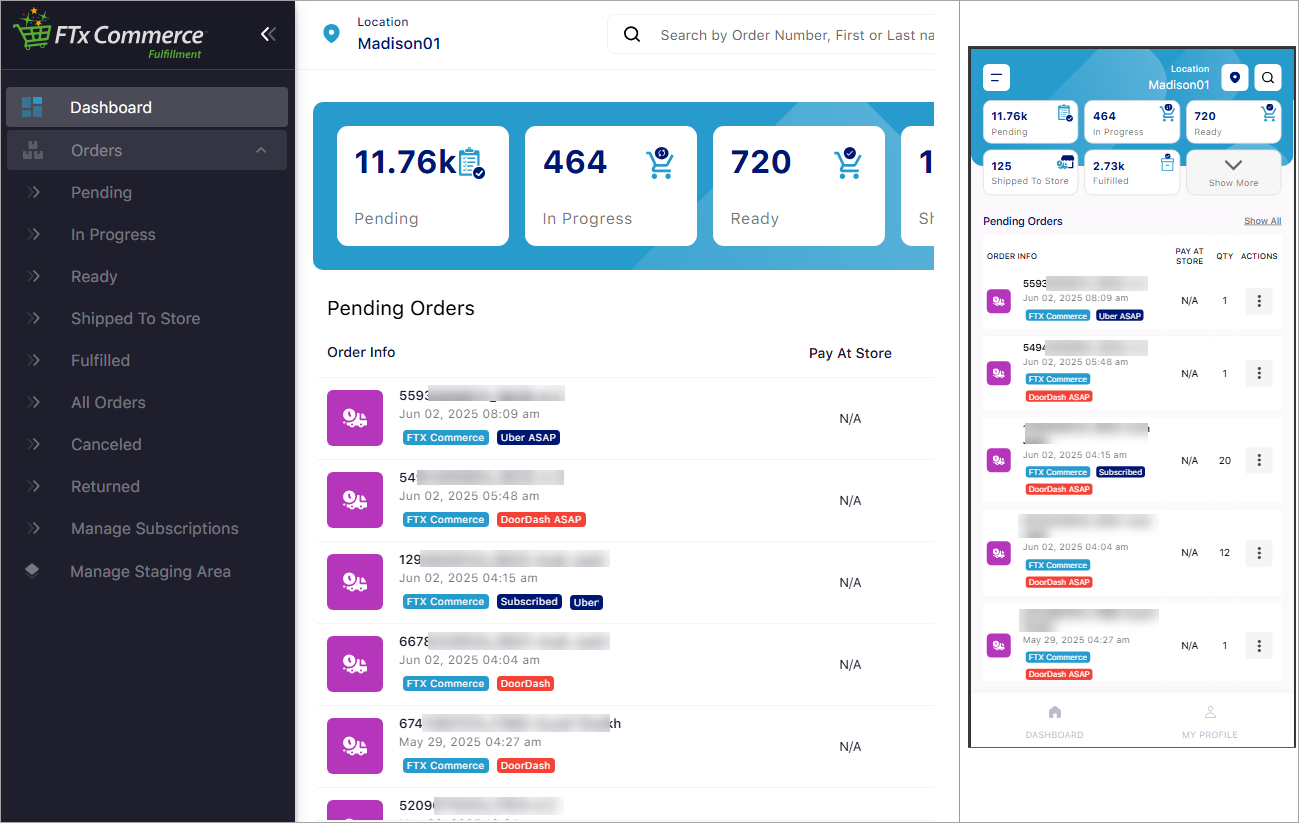Tap the cart icon on the mobile Ready card
This screenshot has height=823, width=1299.
click(1269, 113)
